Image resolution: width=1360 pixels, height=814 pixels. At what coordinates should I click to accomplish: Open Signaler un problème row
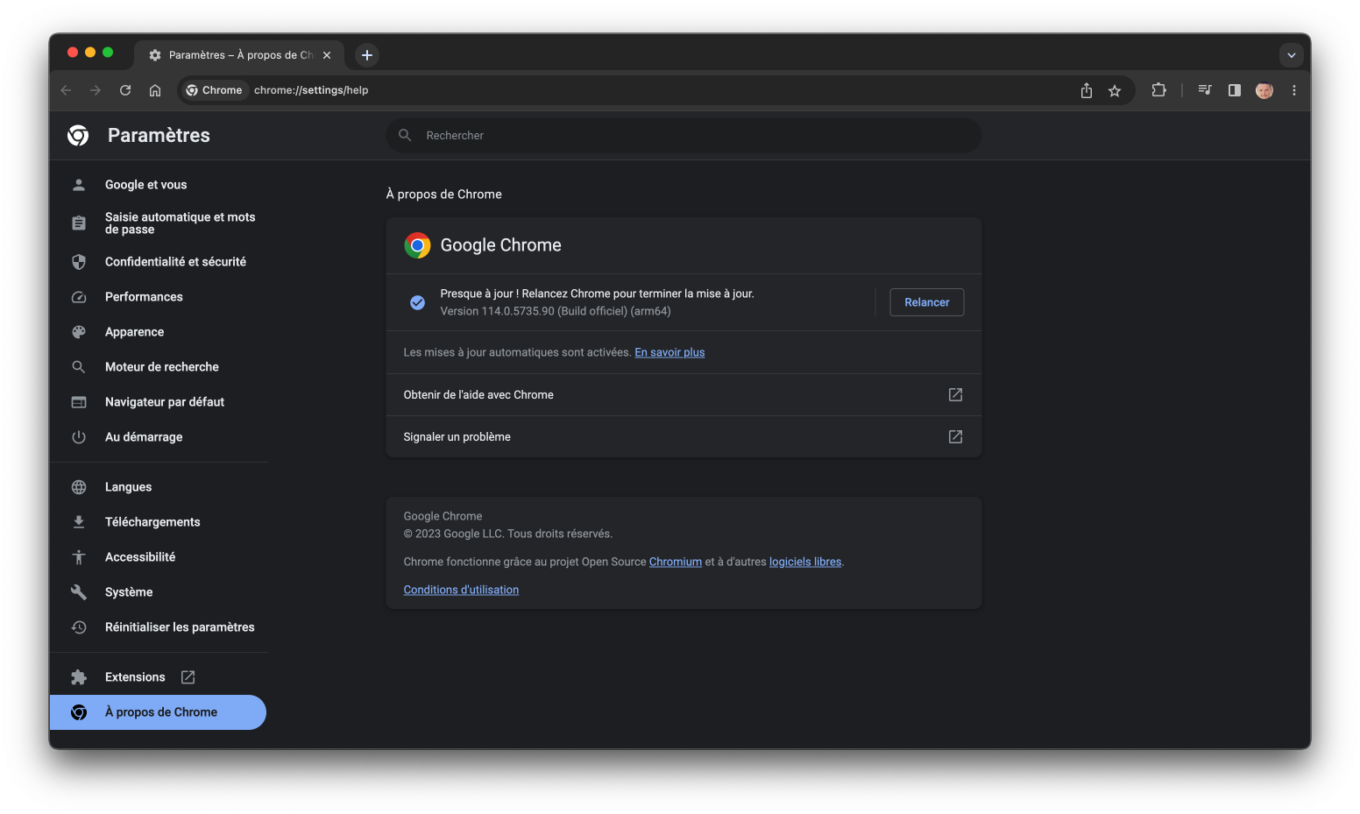tap(683, 437)
